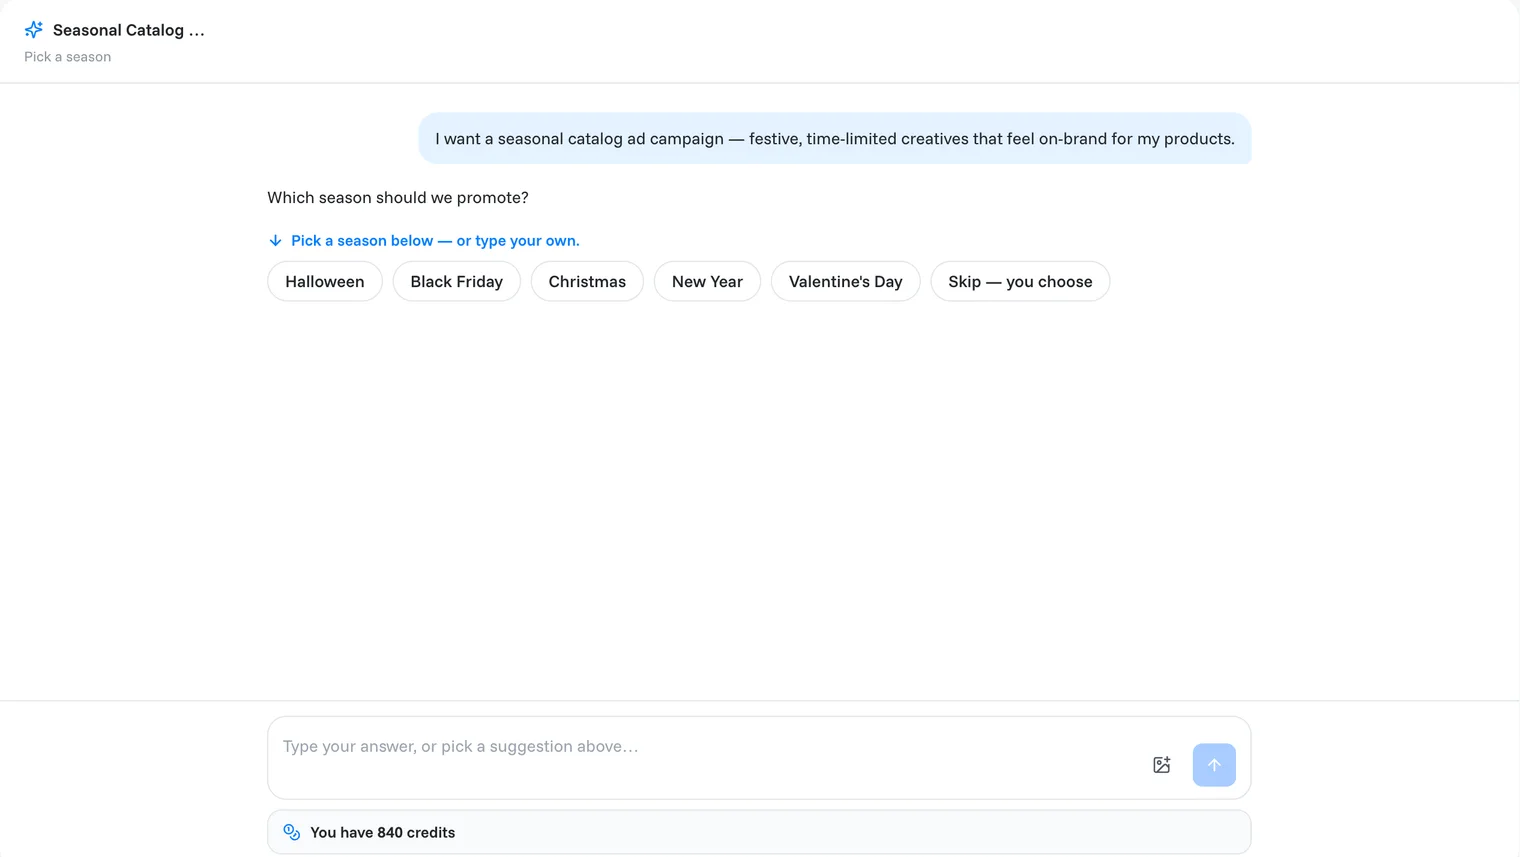The image size is (1520, 857).
Task: Click the "Which season should we promote?" question
Action: pos(398,197)
